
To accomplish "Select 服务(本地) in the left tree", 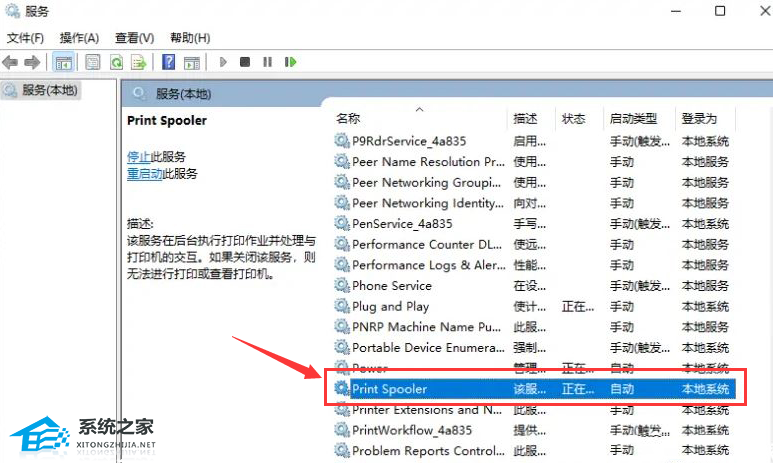I will (x=49, y=90).
